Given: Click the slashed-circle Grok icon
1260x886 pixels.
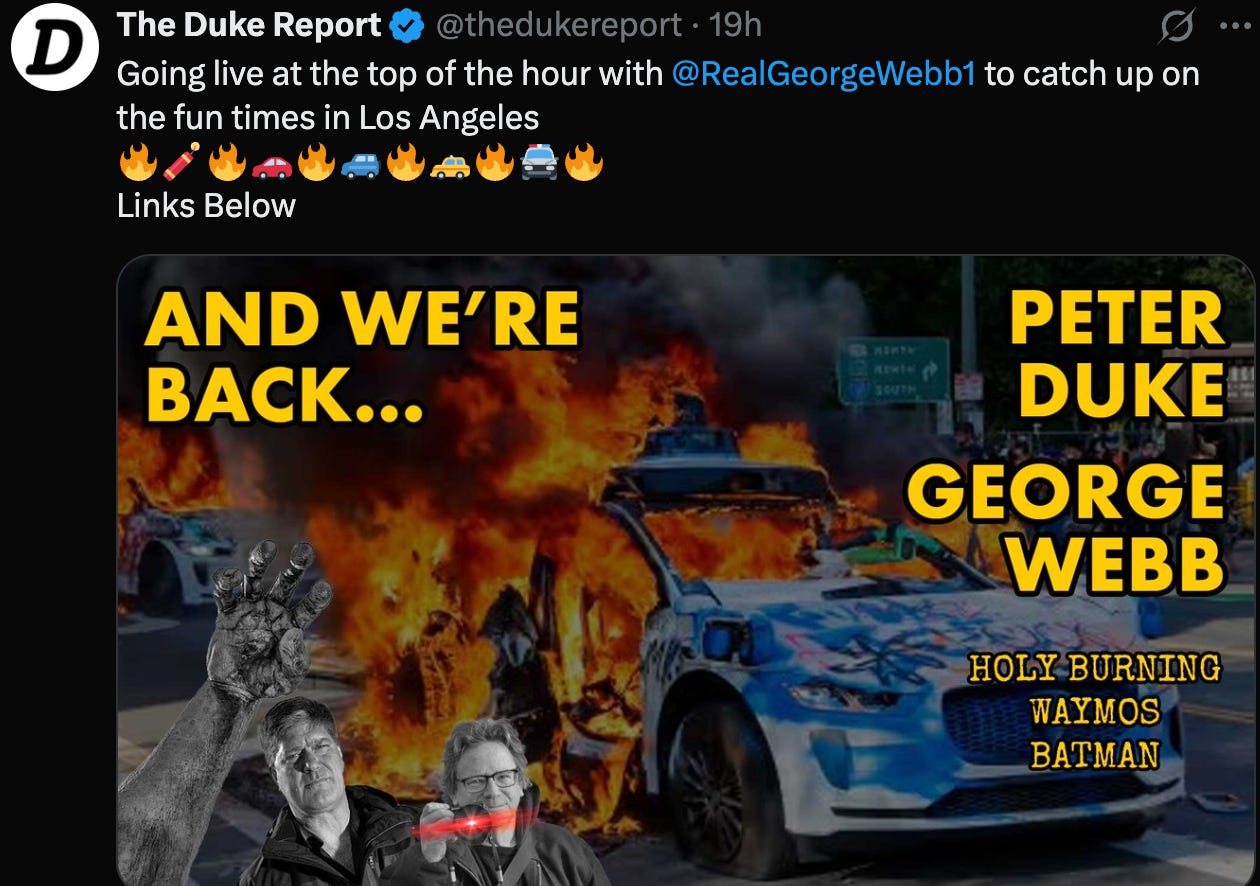Looking at the screenshot, I should (1176, 29).
